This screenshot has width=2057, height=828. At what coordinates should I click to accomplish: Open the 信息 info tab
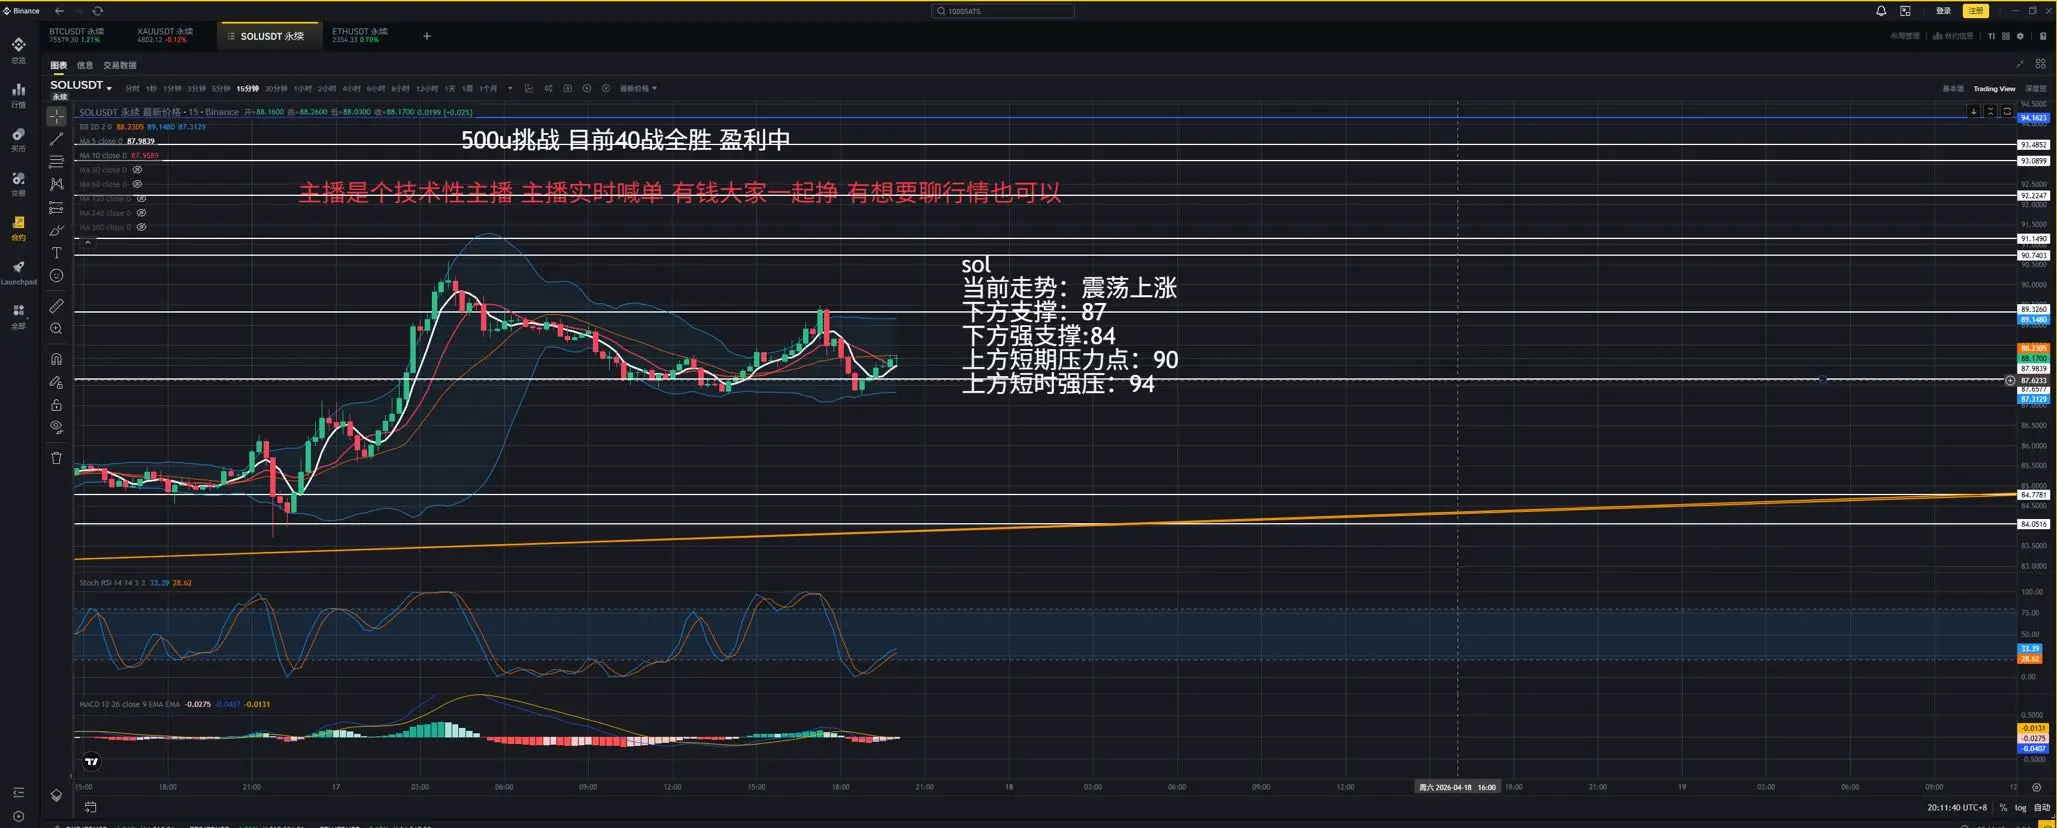(x=85, y=65)
